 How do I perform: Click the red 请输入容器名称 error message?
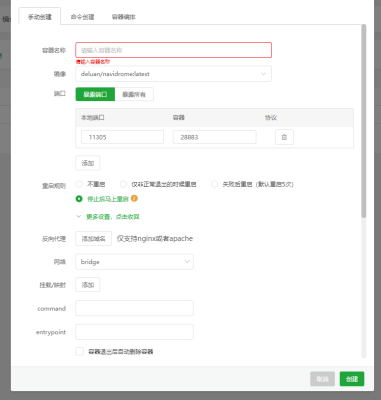(93, 62)
